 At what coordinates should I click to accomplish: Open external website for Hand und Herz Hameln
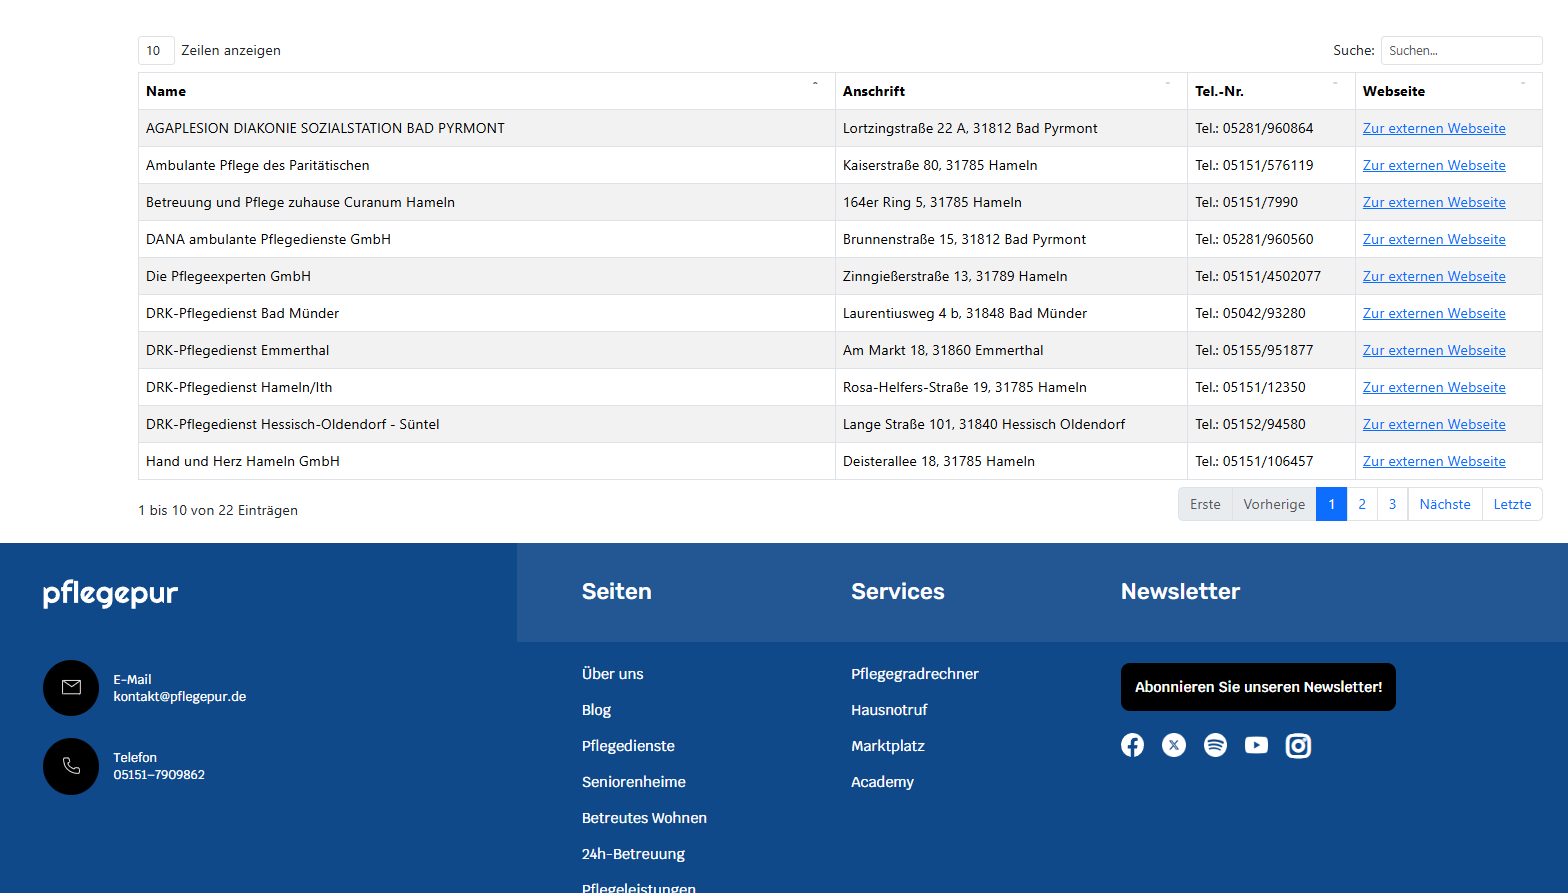point(1434,461)
